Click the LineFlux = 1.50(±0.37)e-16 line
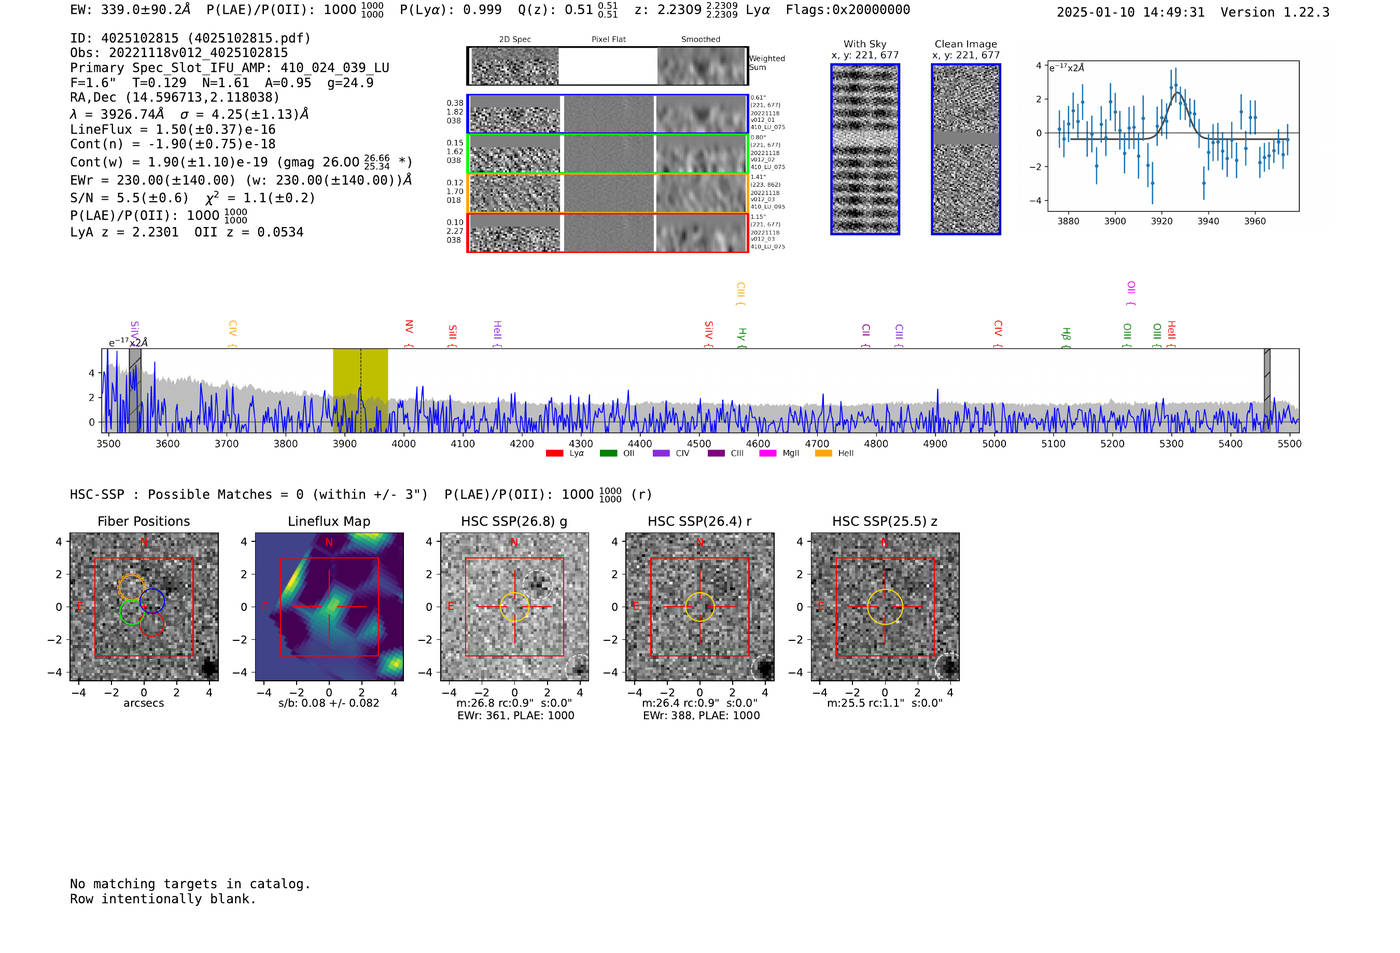 (173, 129)
